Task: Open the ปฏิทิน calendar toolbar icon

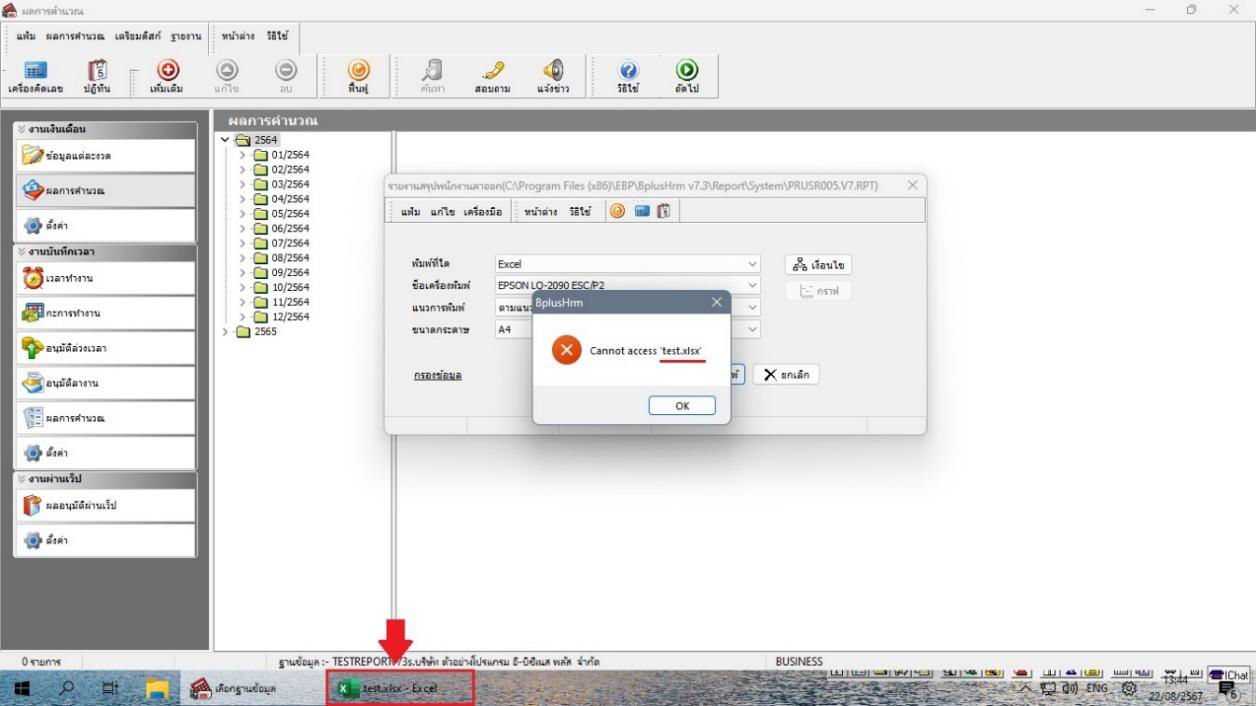Action: tap(97, 75)
